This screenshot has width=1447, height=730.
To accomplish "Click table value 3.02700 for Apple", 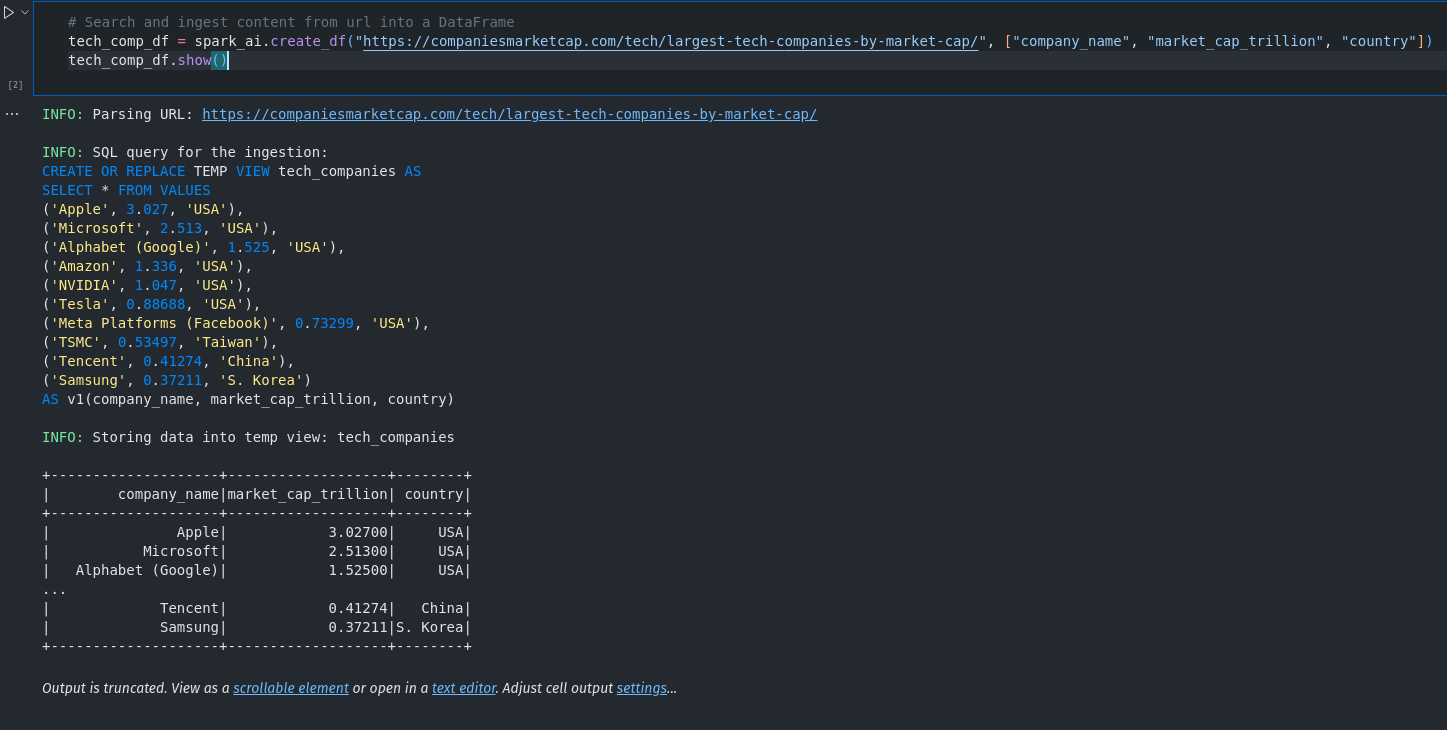I will (x=358, y=532).
